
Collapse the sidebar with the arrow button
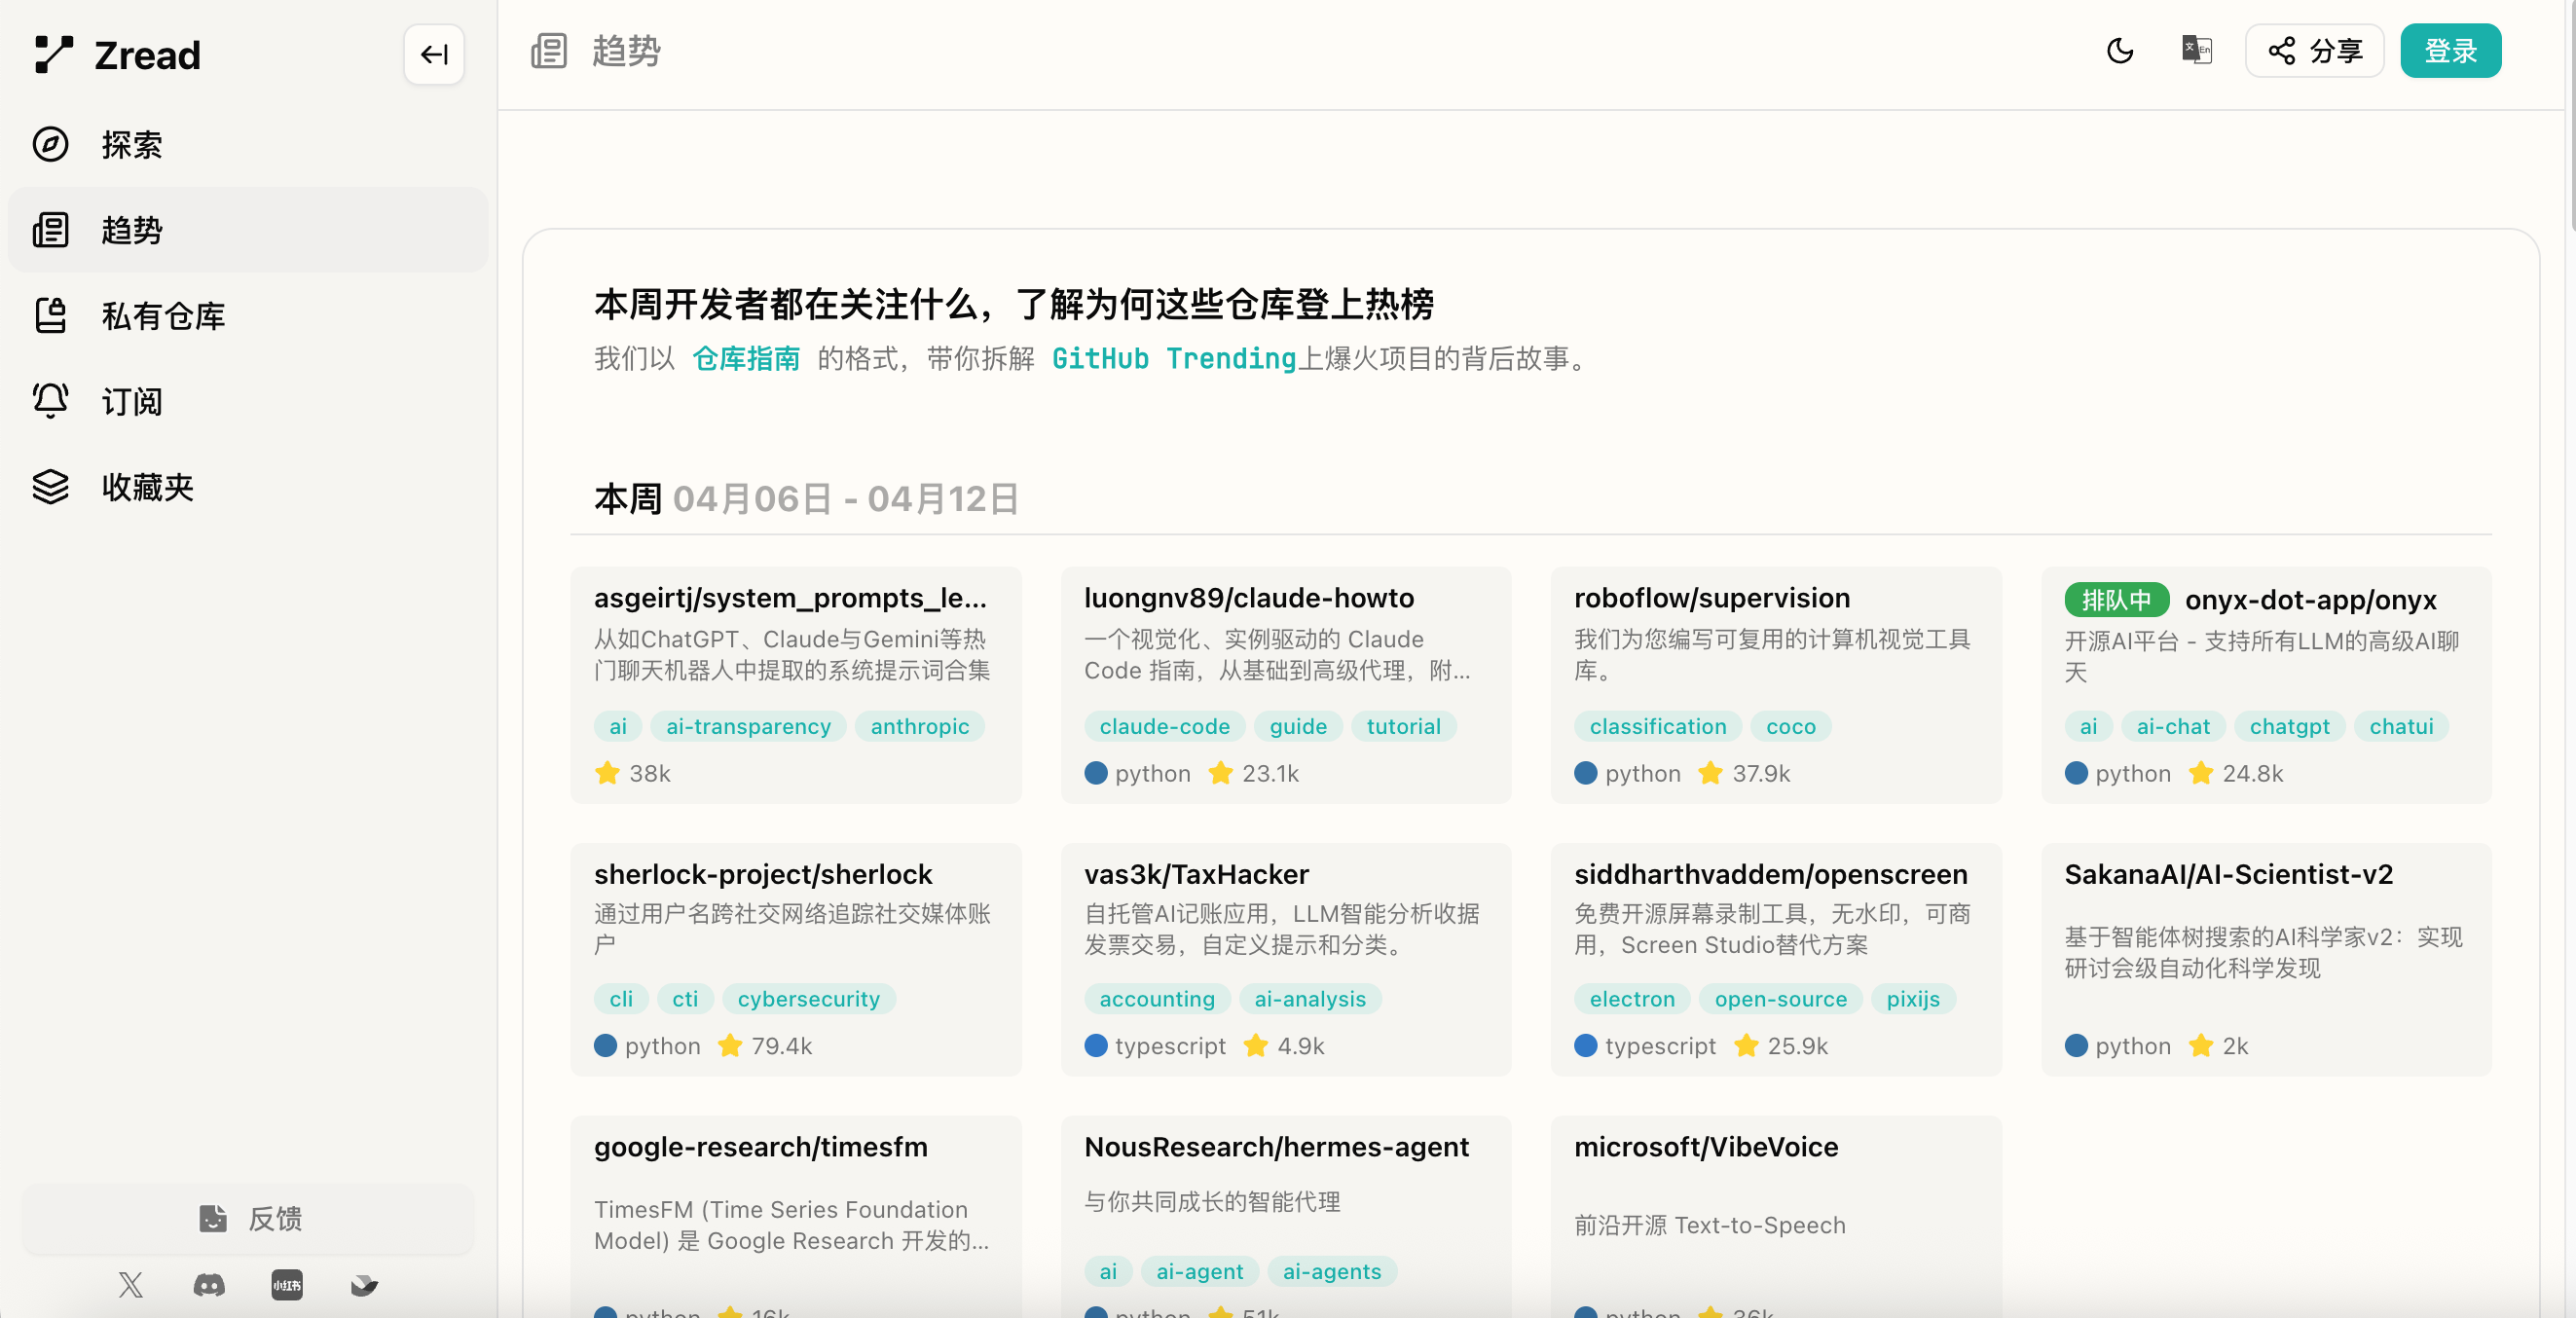(x=433, y=54)
